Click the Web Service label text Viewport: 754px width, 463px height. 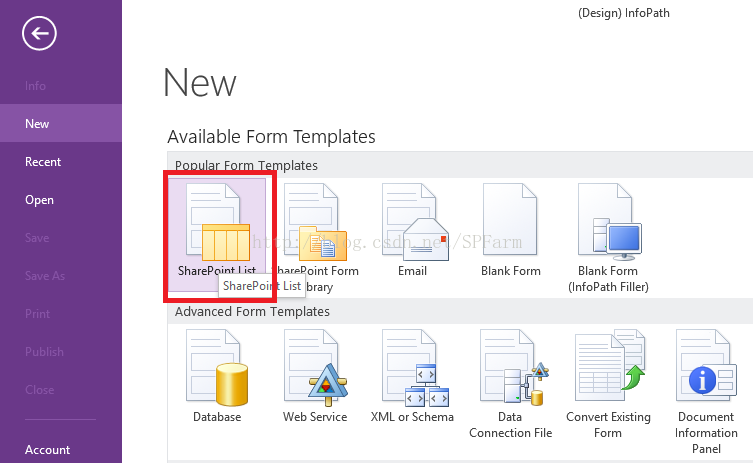coord(315,417)
